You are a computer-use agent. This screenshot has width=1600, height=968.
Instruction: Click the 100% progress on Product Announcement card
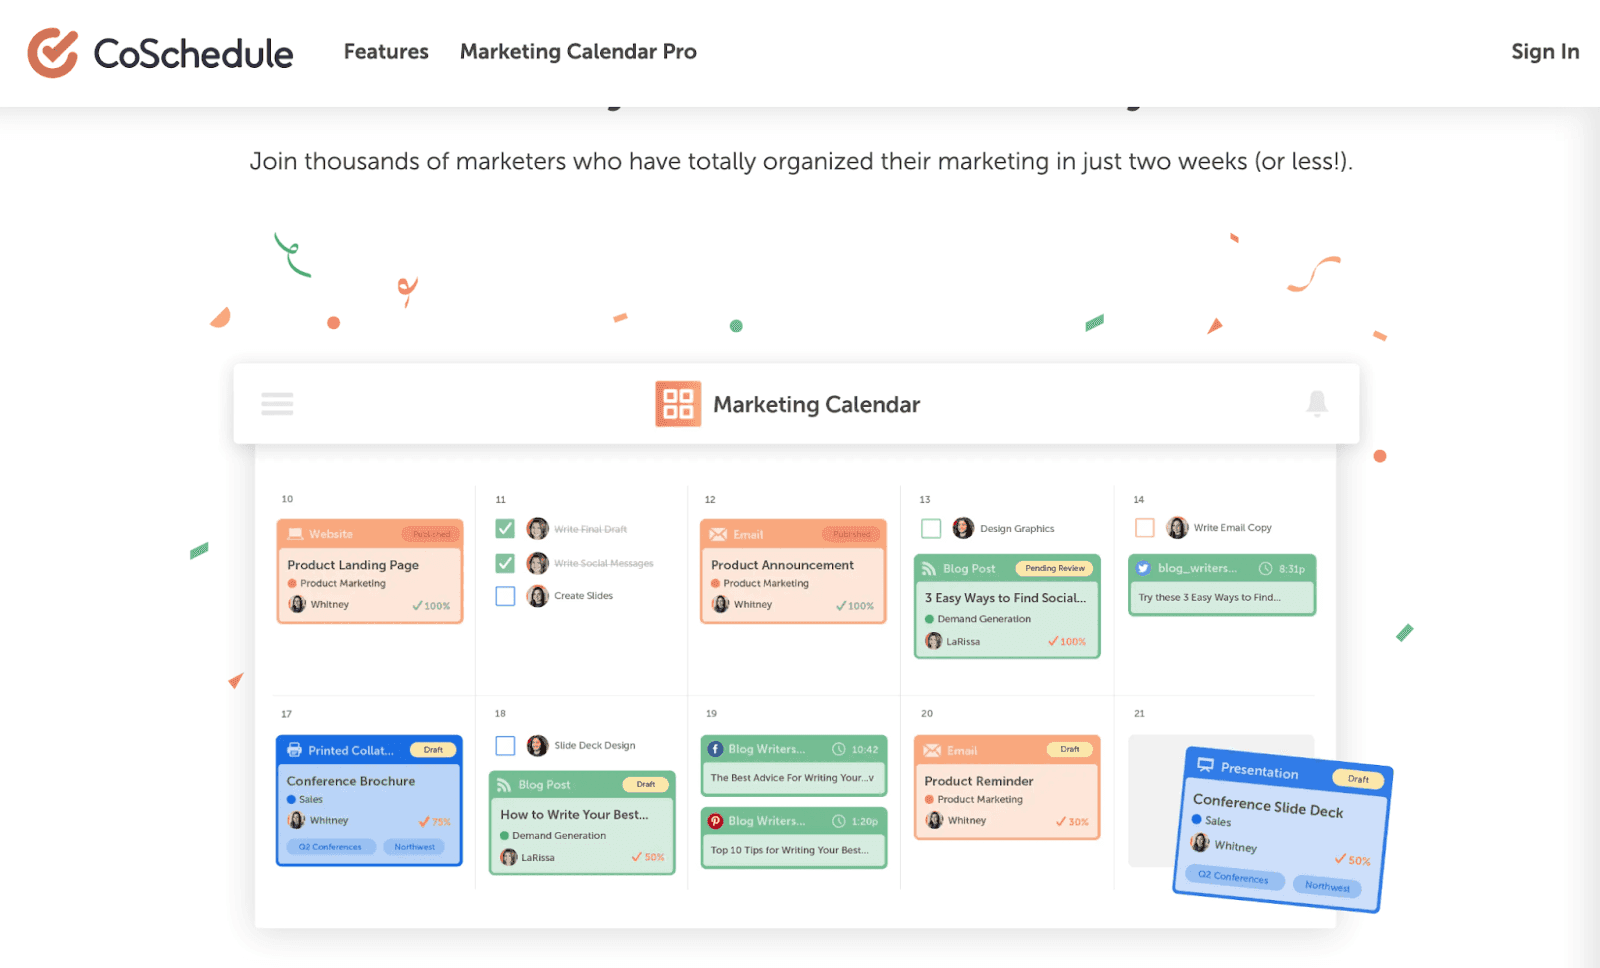point(855,606)
